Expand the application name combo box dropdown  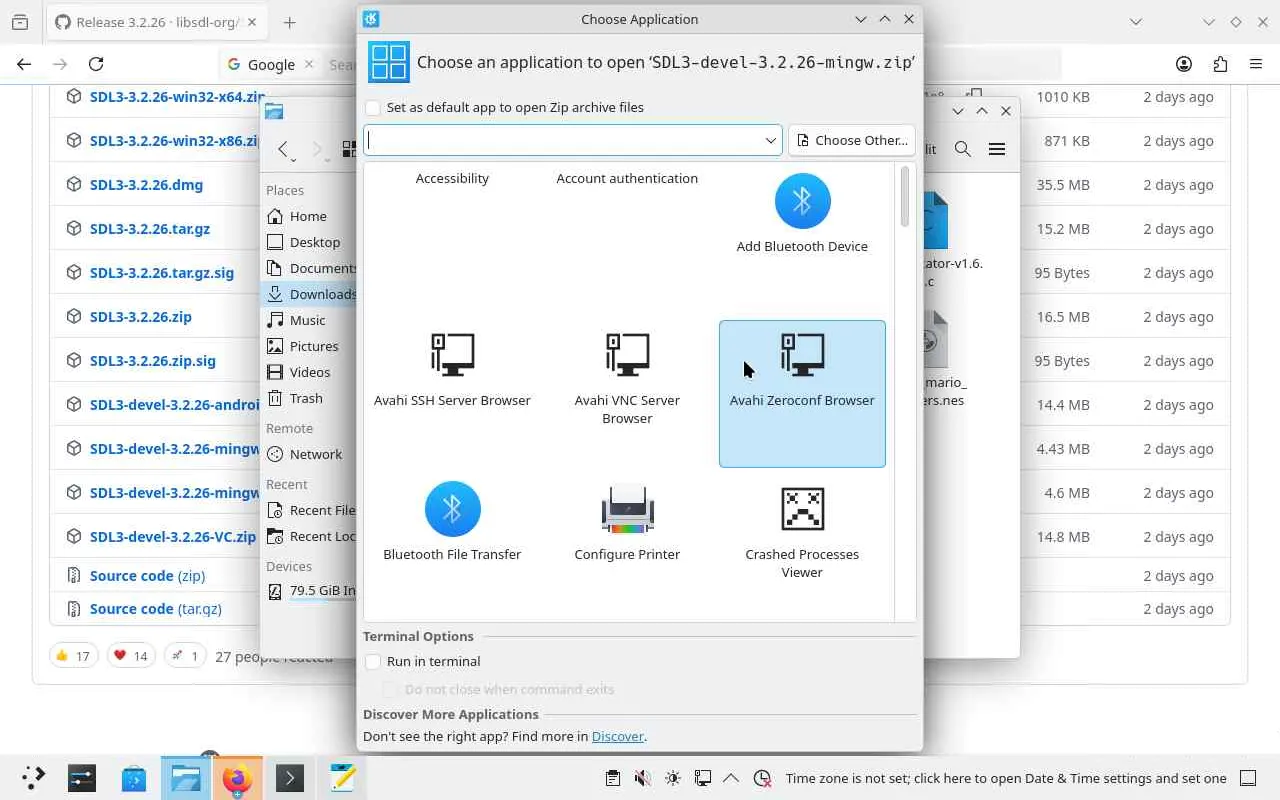pos(771,141)
